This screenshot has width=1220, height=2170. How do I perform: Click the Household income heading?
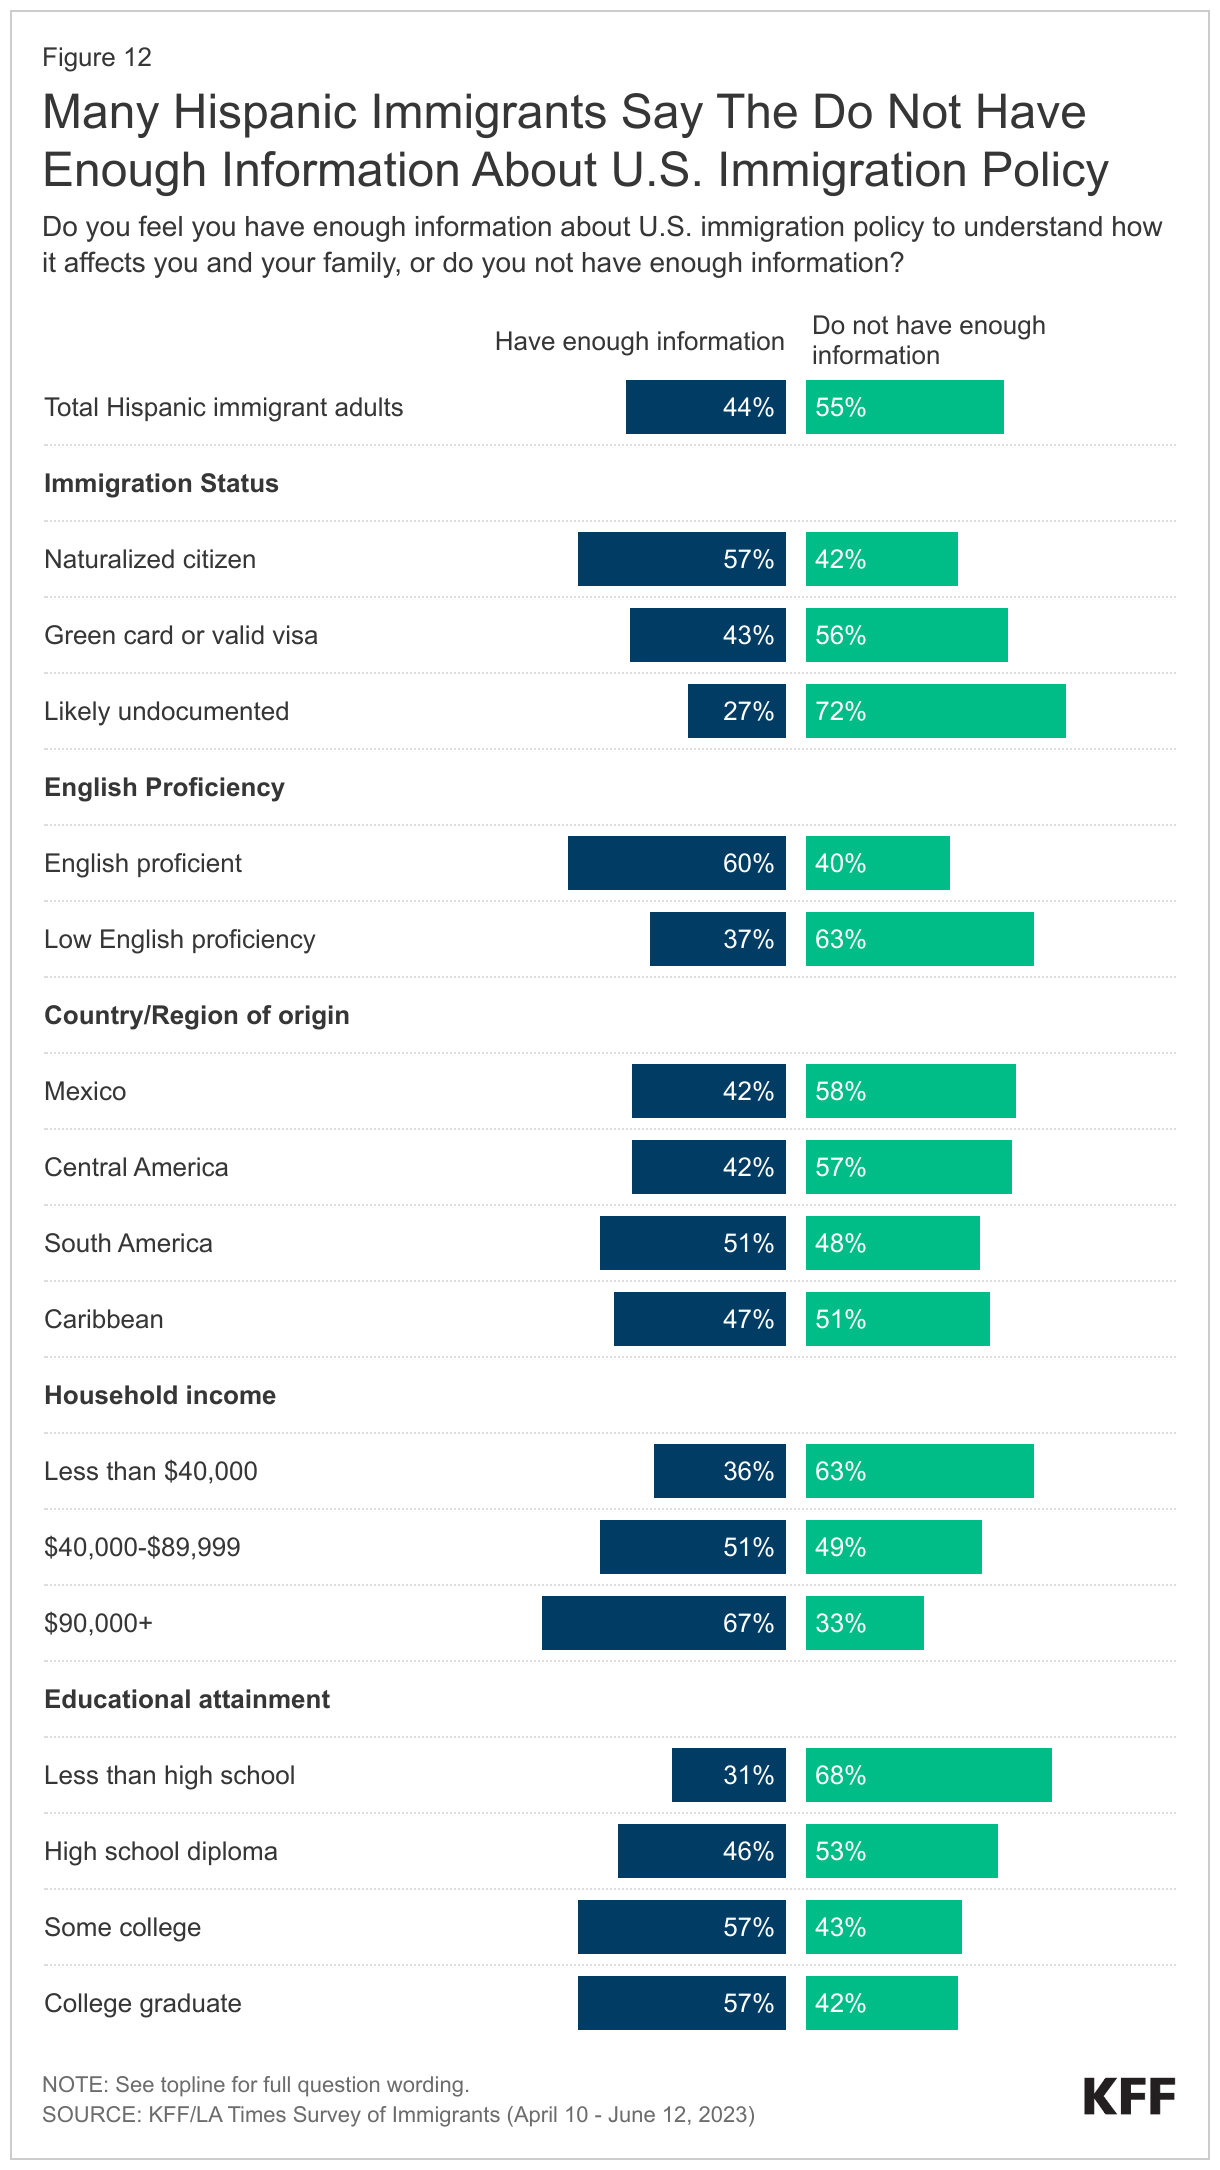pyautogui.click(x=160, y=1395)
